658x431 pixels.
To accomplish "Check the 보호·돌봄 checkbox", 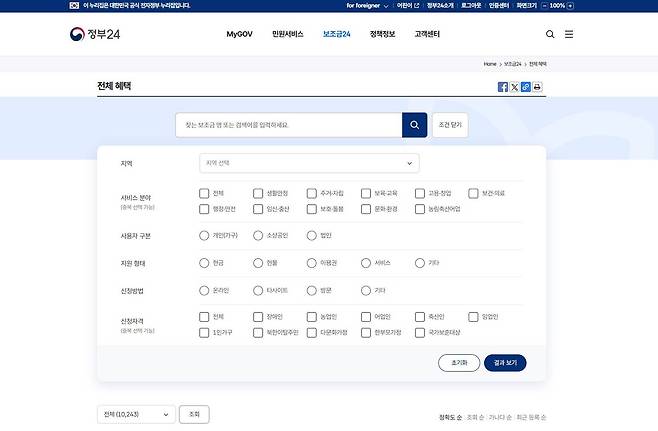I will [x=311, y=209].
